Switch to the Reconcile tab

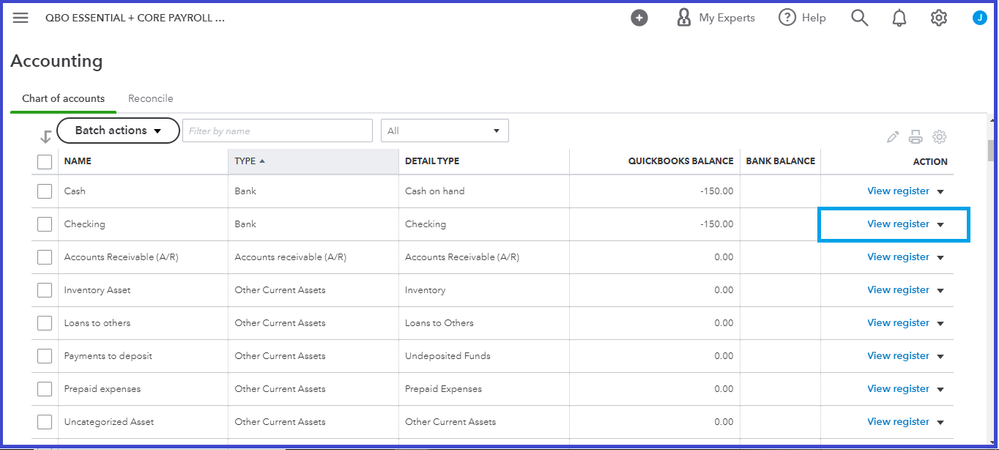pos(150,99)
